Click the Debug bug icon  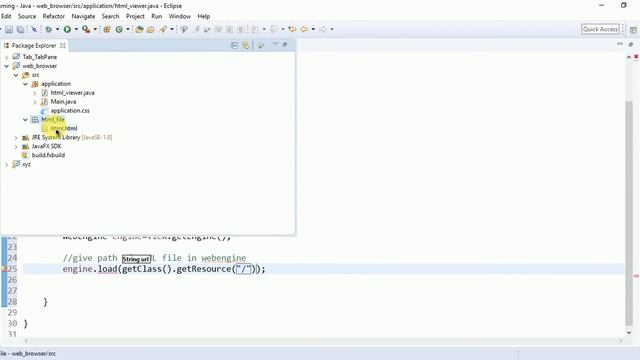tap(49, 29)
